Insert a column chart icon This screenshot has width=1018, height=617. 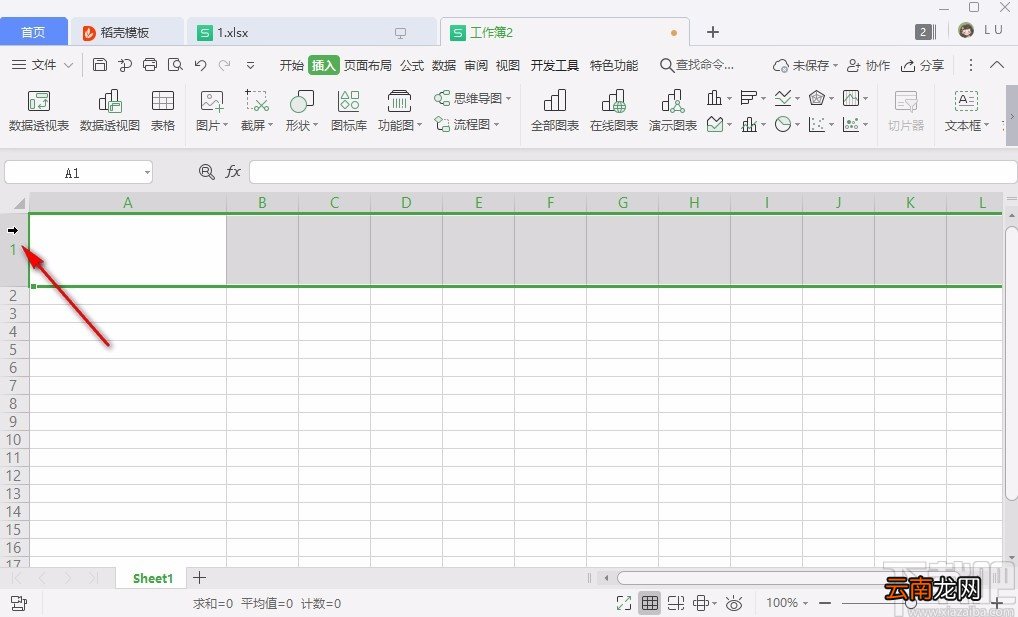pyautogui.click(x=714, y=98)
